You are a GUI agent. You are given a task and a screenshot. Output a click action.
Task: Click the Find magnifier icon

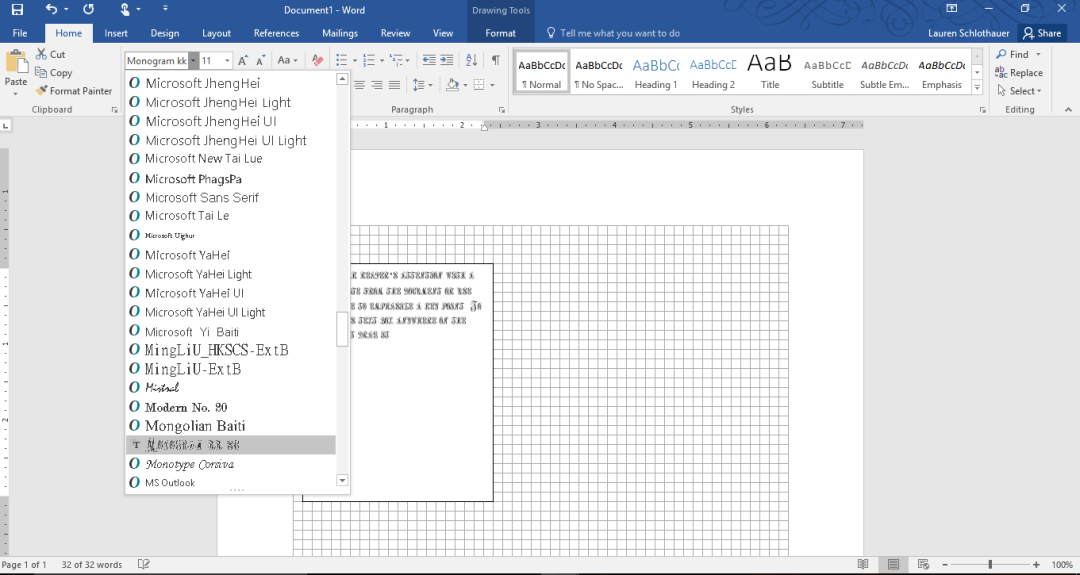tap(1001, 54)
